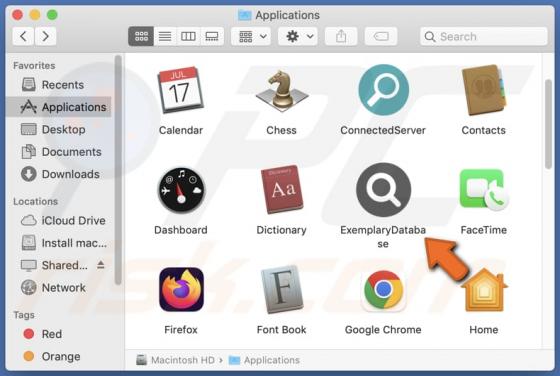Click the Locations section header
The width and height of the screenshot is (560, 376).
pos(35,201)
